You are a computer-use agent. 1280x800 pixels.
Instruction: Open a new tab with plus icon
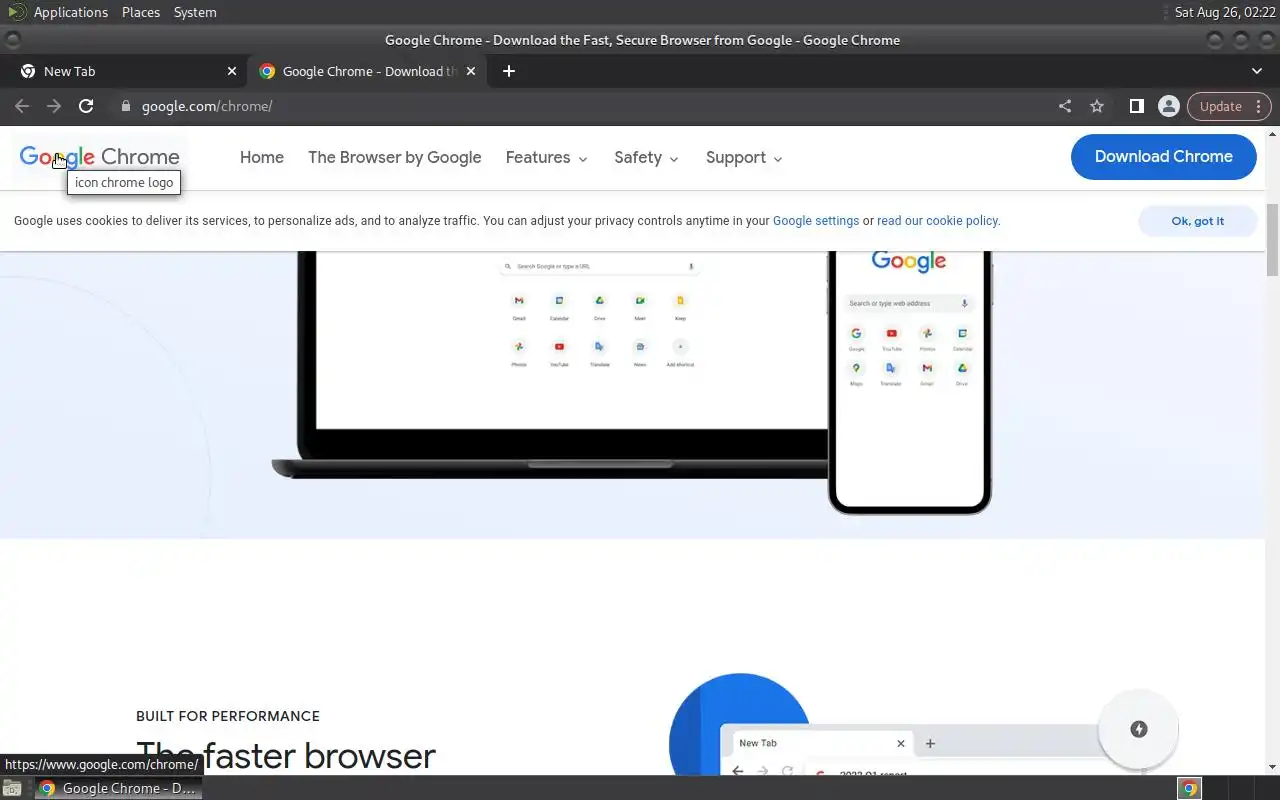tap(509, 71)
